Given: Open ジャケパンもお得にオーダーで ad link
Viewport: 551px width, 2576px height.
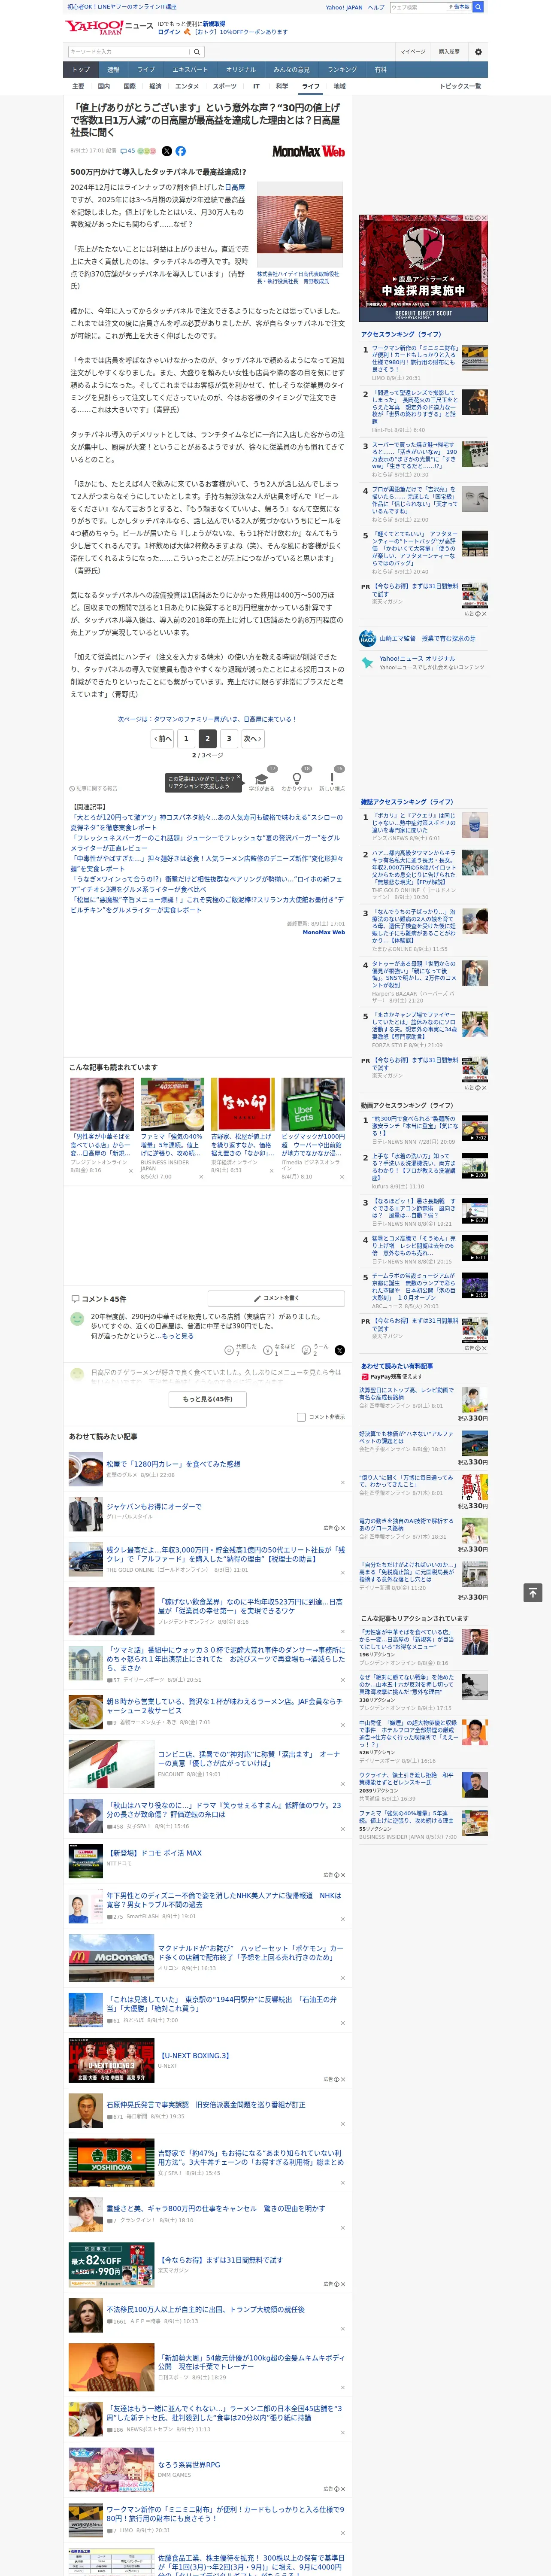Looking at the screenshot, I should (154, 1506).
